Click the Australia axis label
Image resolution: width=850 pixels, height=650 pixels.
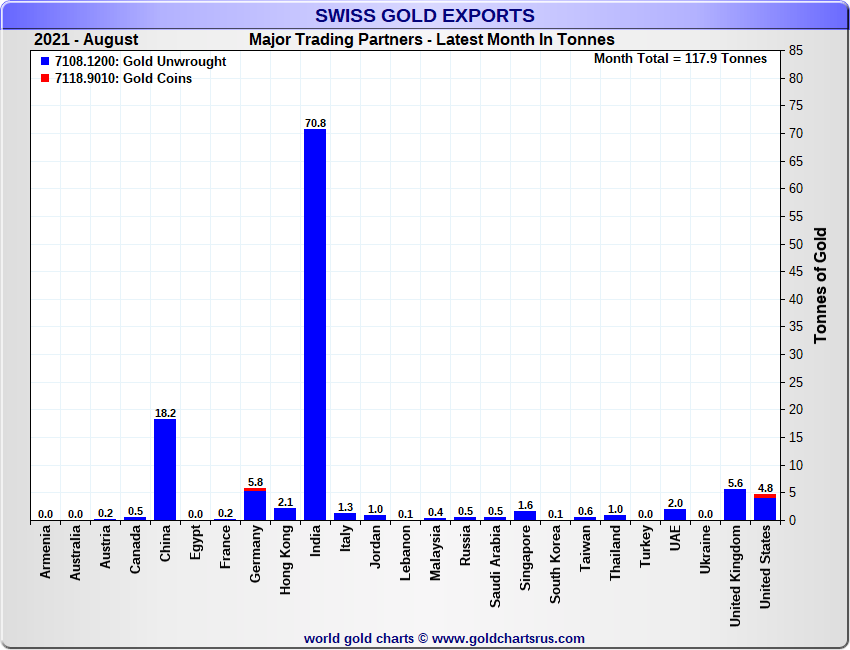tap(75, 553)
